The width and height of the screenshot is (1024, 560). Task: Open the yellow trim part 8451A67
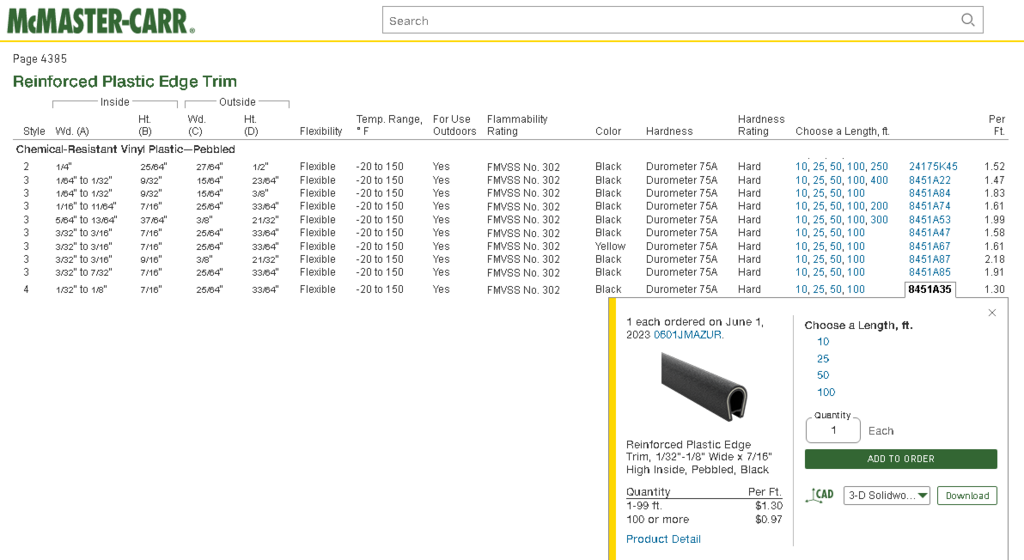(929, 246)
